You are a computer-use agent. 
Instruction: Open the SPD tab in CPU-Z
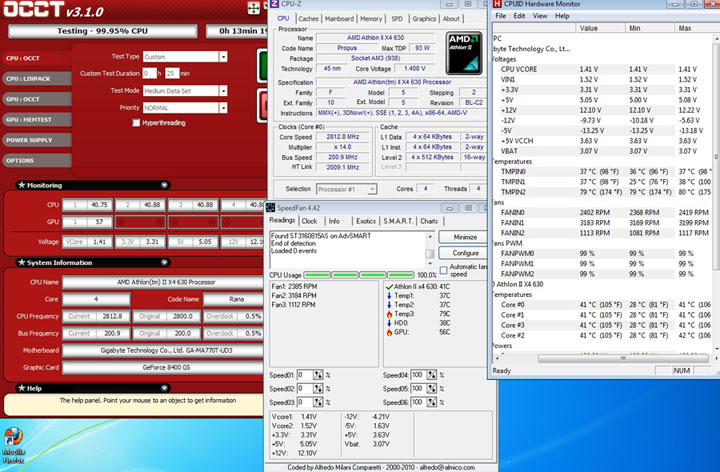397,19
